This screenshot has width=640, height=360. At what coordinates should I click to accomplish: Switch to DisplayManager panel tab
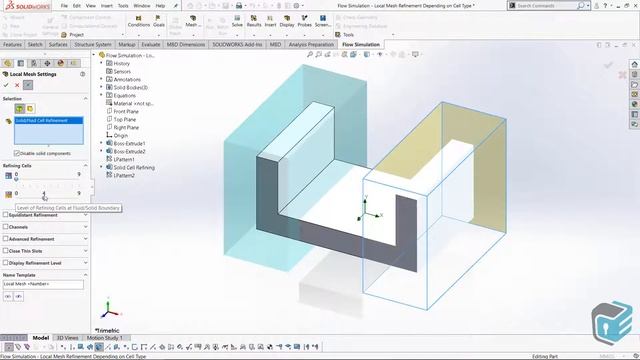61,63
